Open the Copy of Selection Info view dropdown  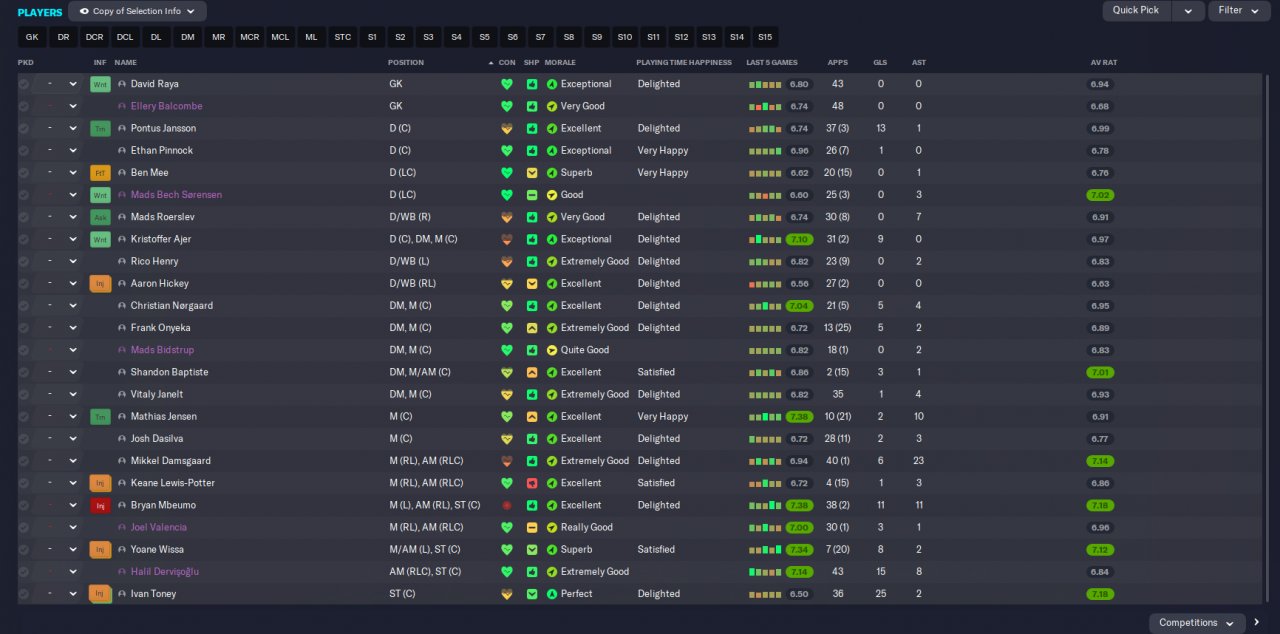138,11
